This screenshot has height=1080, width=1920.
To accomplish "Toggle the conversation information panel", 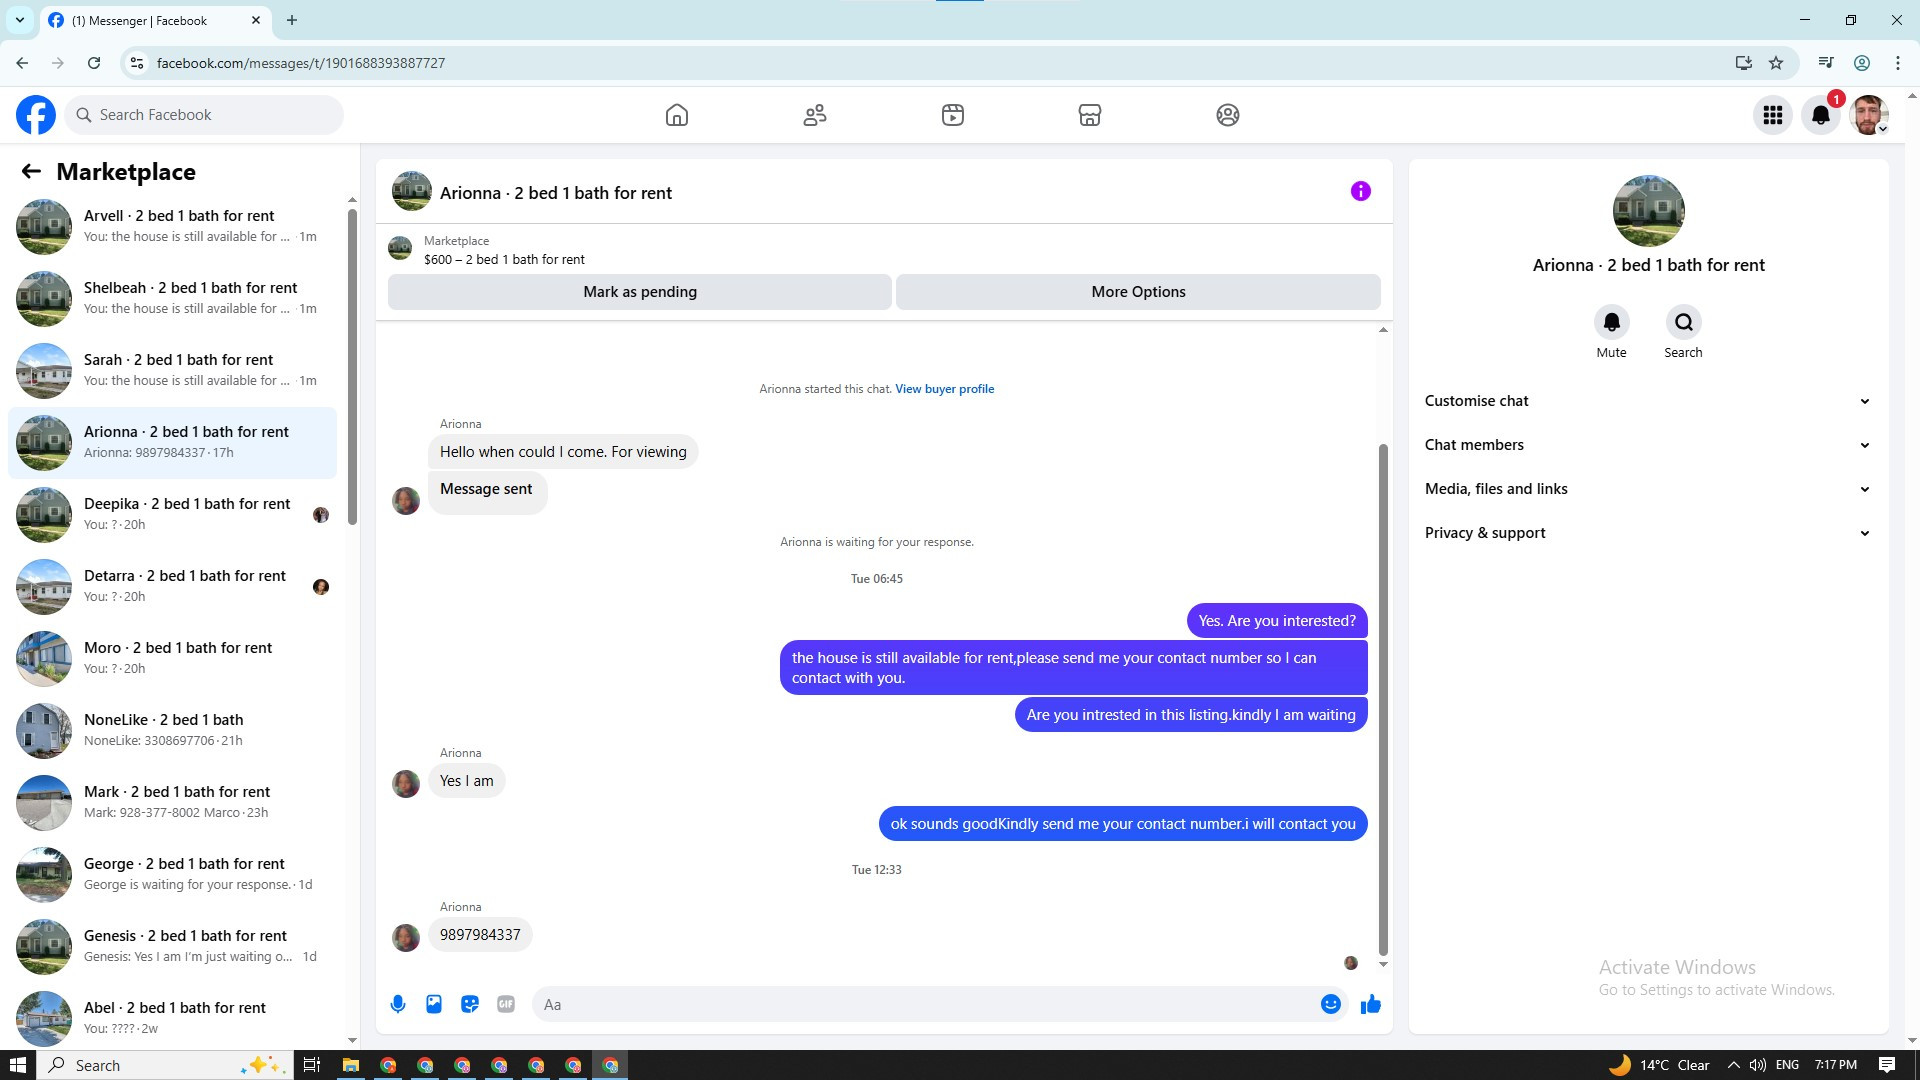I will point(1360,191).
